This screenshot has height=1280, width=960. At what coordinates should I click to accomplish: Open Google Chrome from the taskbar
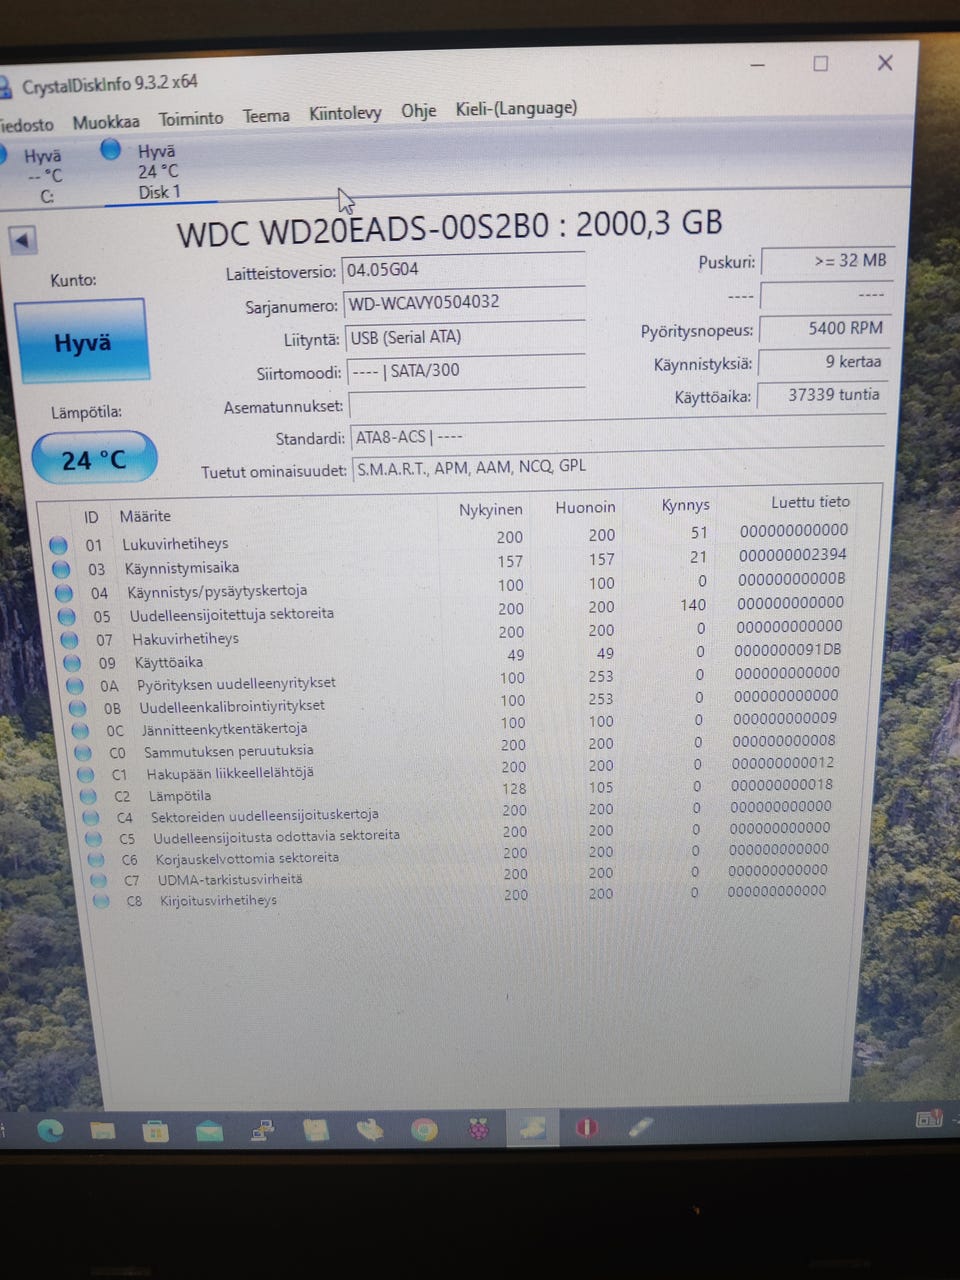pyautogui.click(x=425, y=1130)
